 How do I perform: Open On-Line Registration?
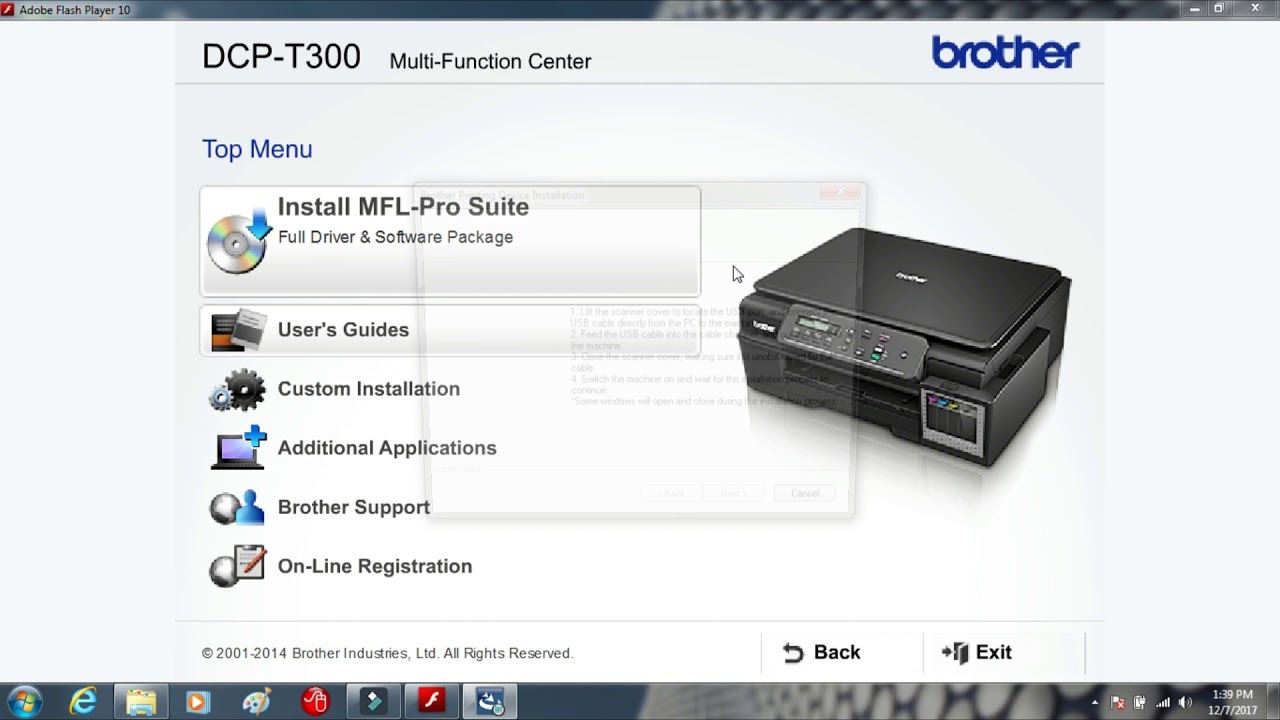point(340,566)
